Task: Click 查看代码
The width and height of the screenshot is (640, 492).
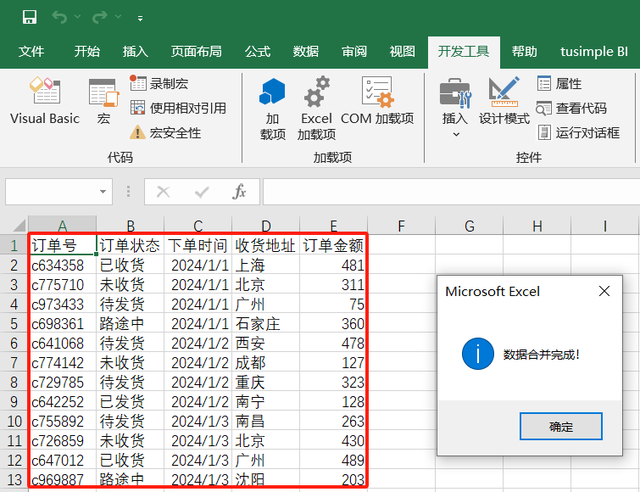Action: tap(571, 108)
